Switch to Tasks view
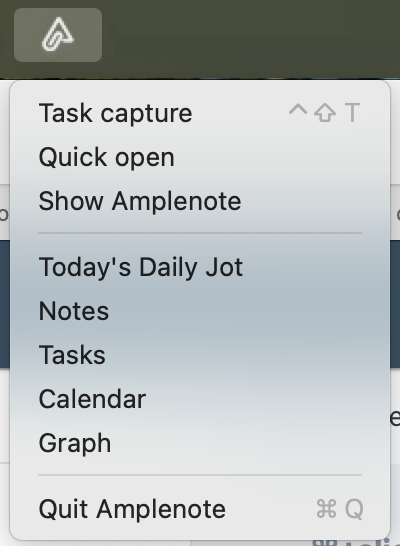 [x=200, y=355]
